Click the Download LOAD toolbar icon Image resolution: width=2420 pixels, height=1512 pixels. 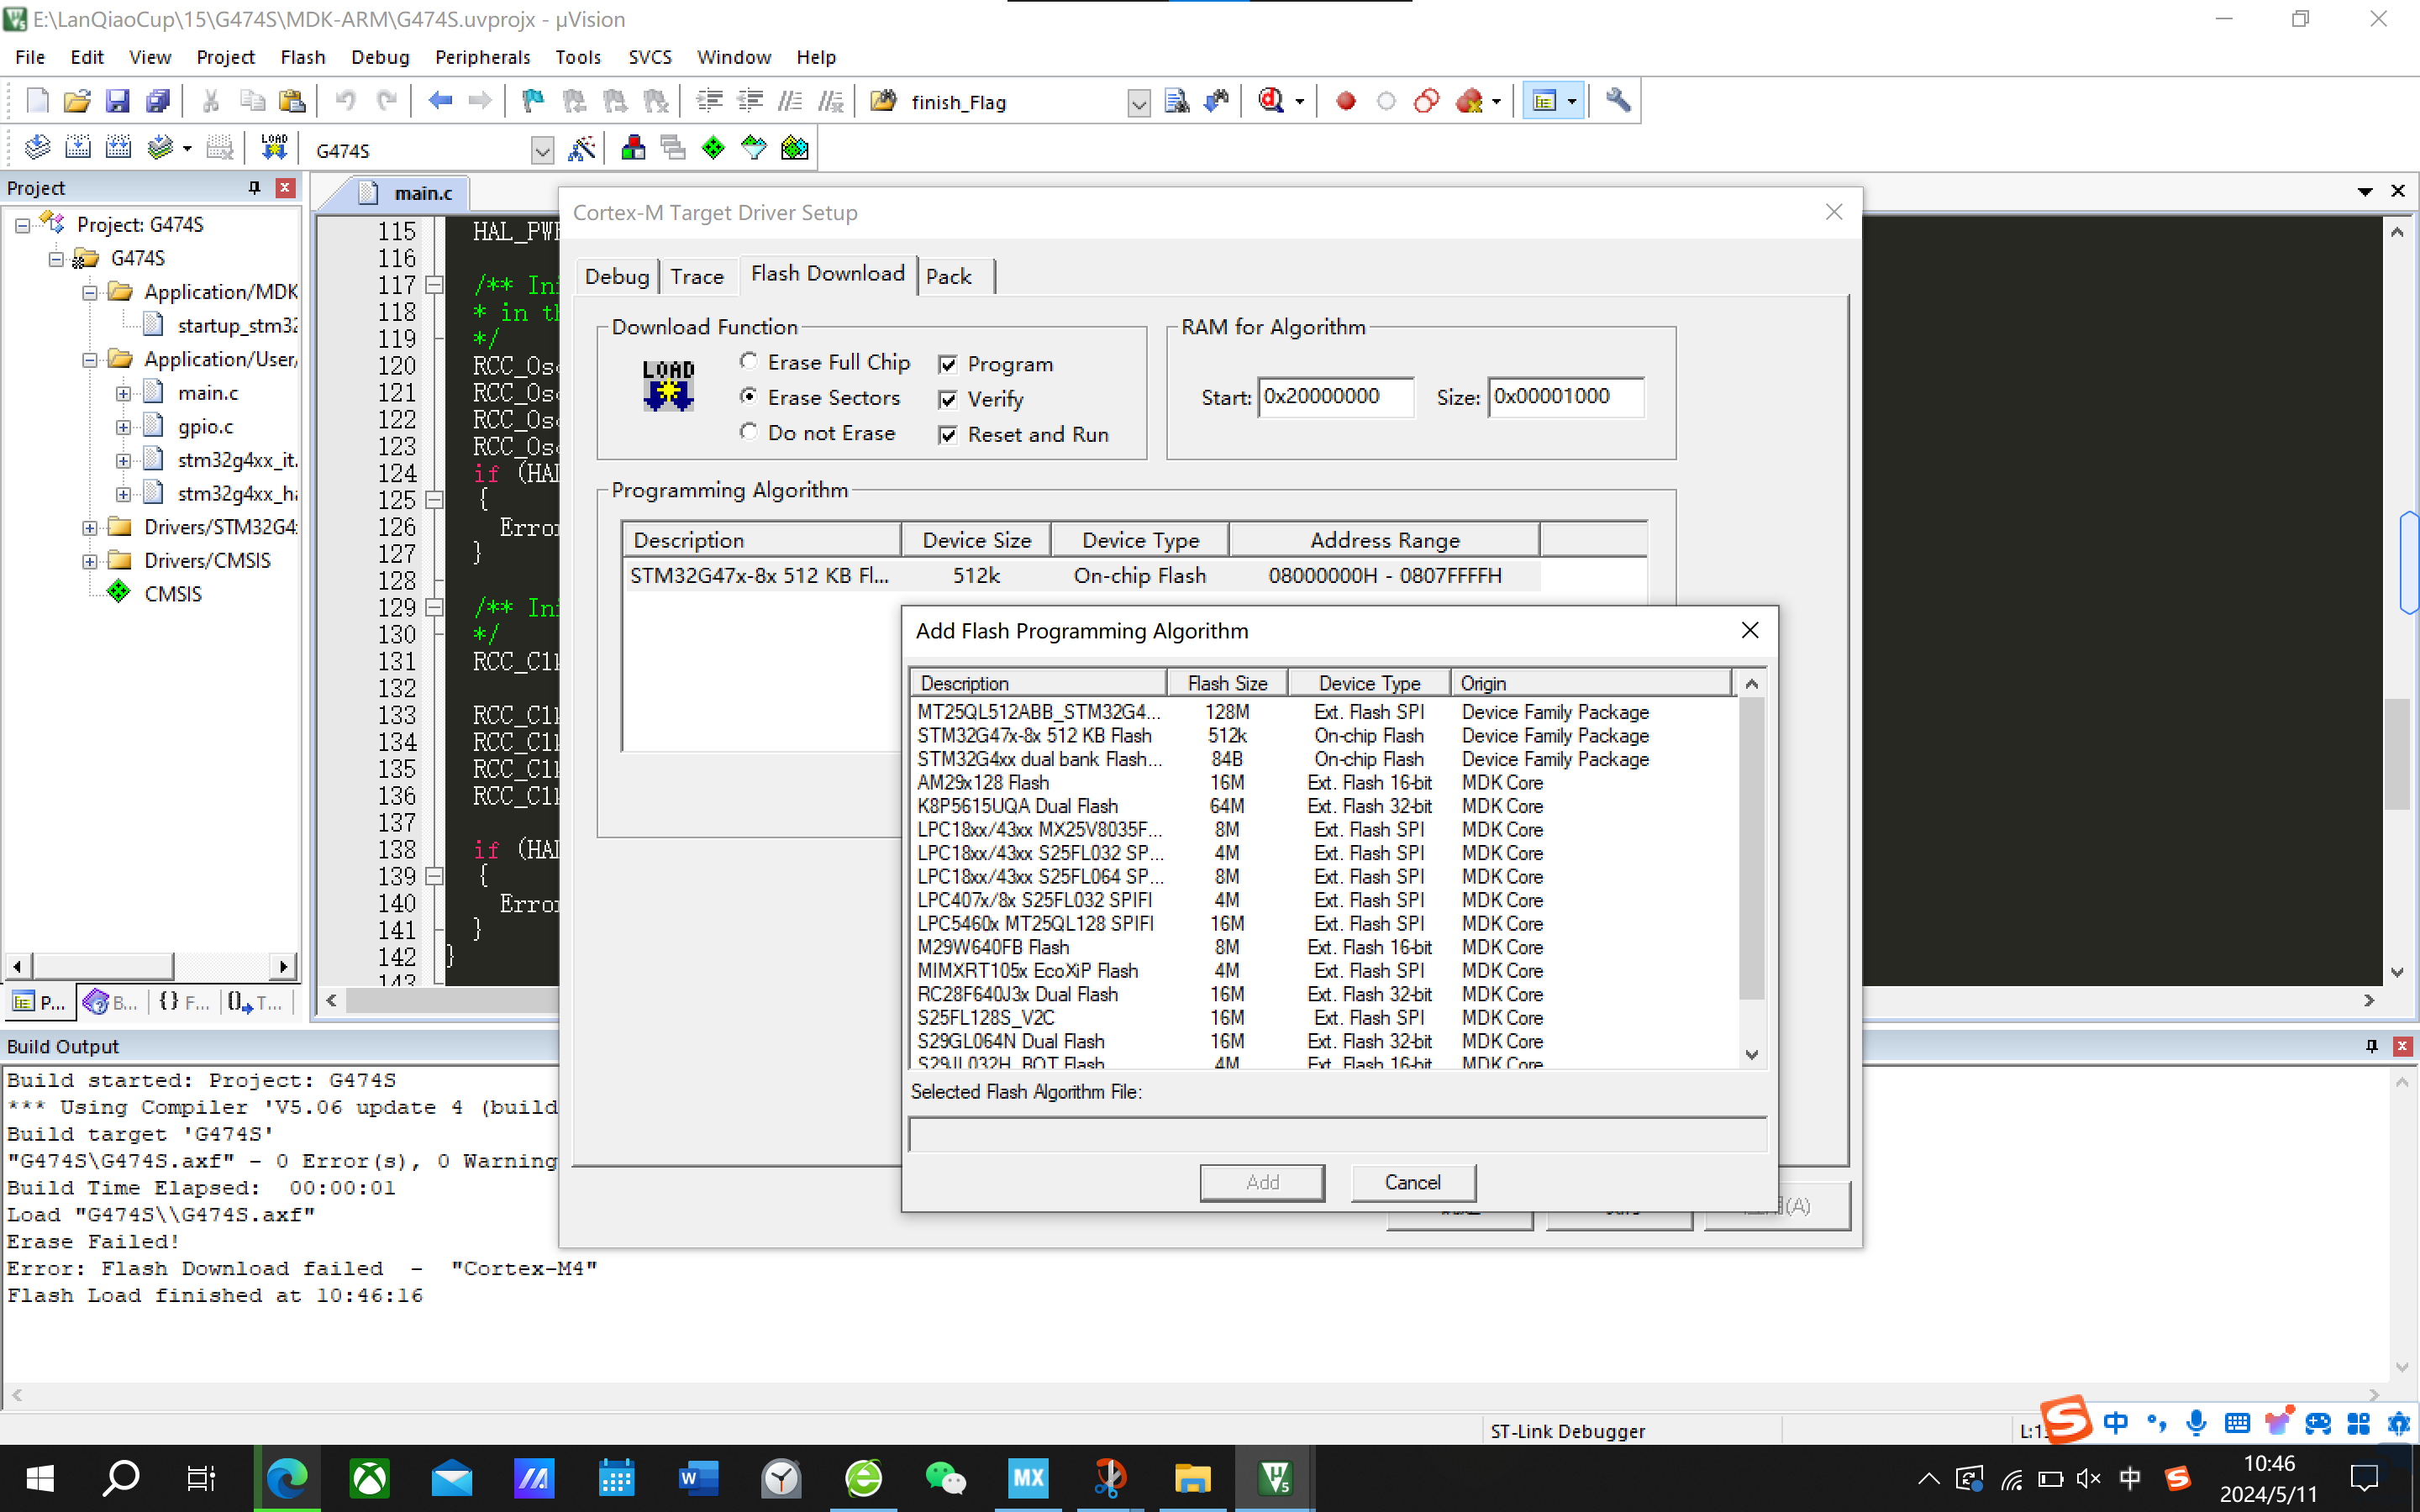coord(273,149)
